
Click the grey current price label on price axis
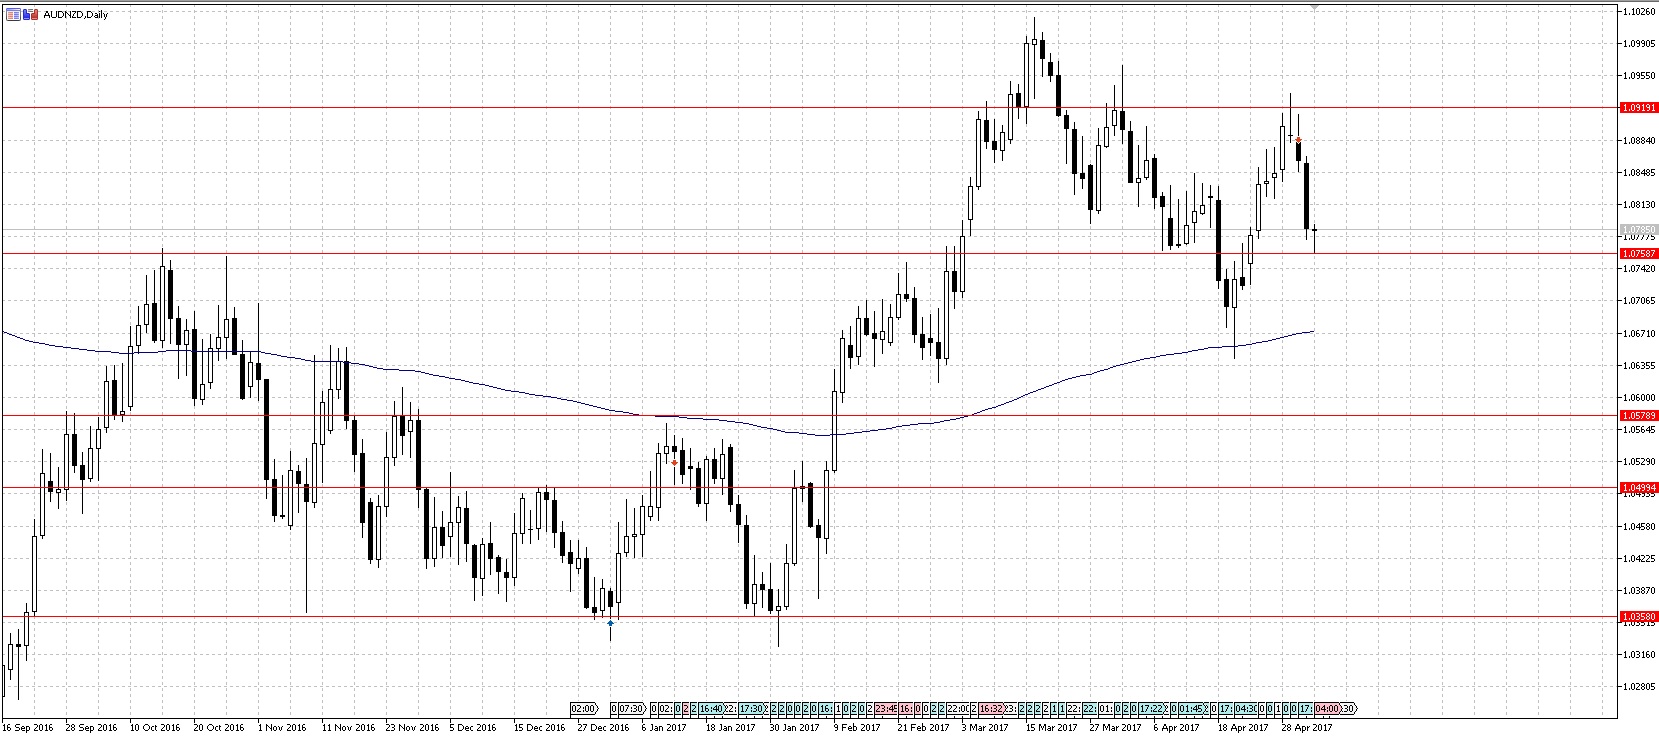(1638, 230)
